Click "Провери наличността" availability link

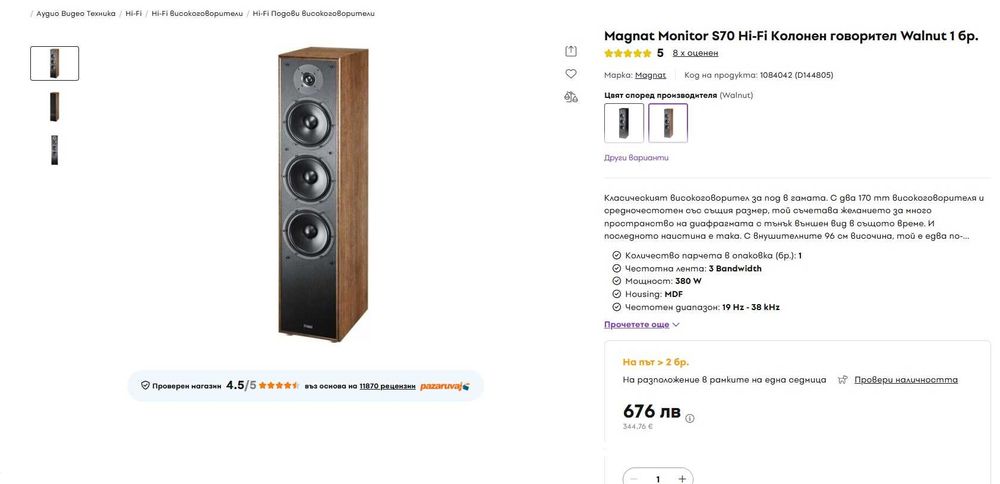coord(905,380)
